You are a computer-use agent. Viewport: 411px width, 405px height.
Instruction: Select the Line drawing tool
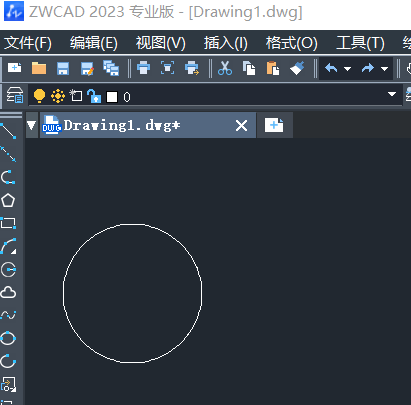(x=8, y=131)
